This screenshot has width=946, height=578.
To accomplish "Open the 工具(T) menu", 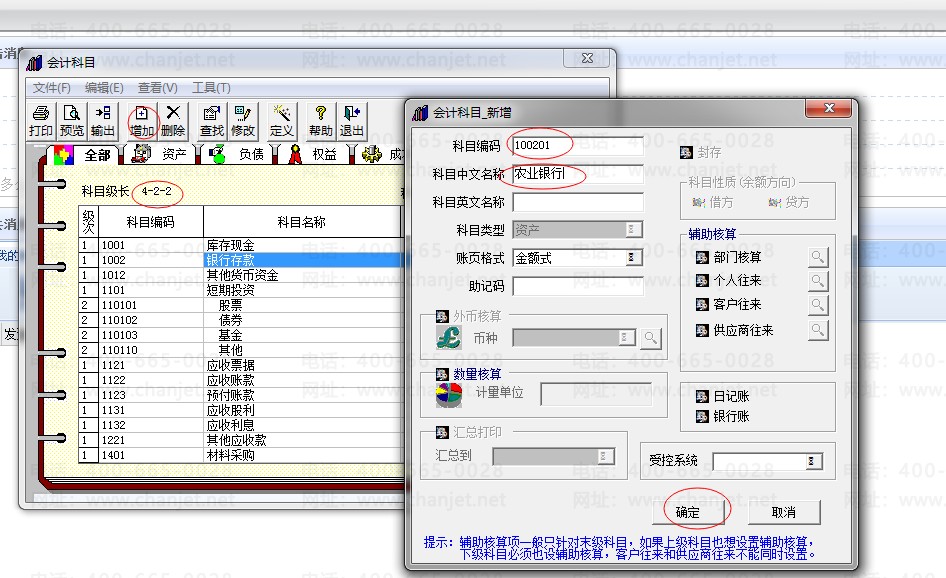I will click(x=211, y=88).
